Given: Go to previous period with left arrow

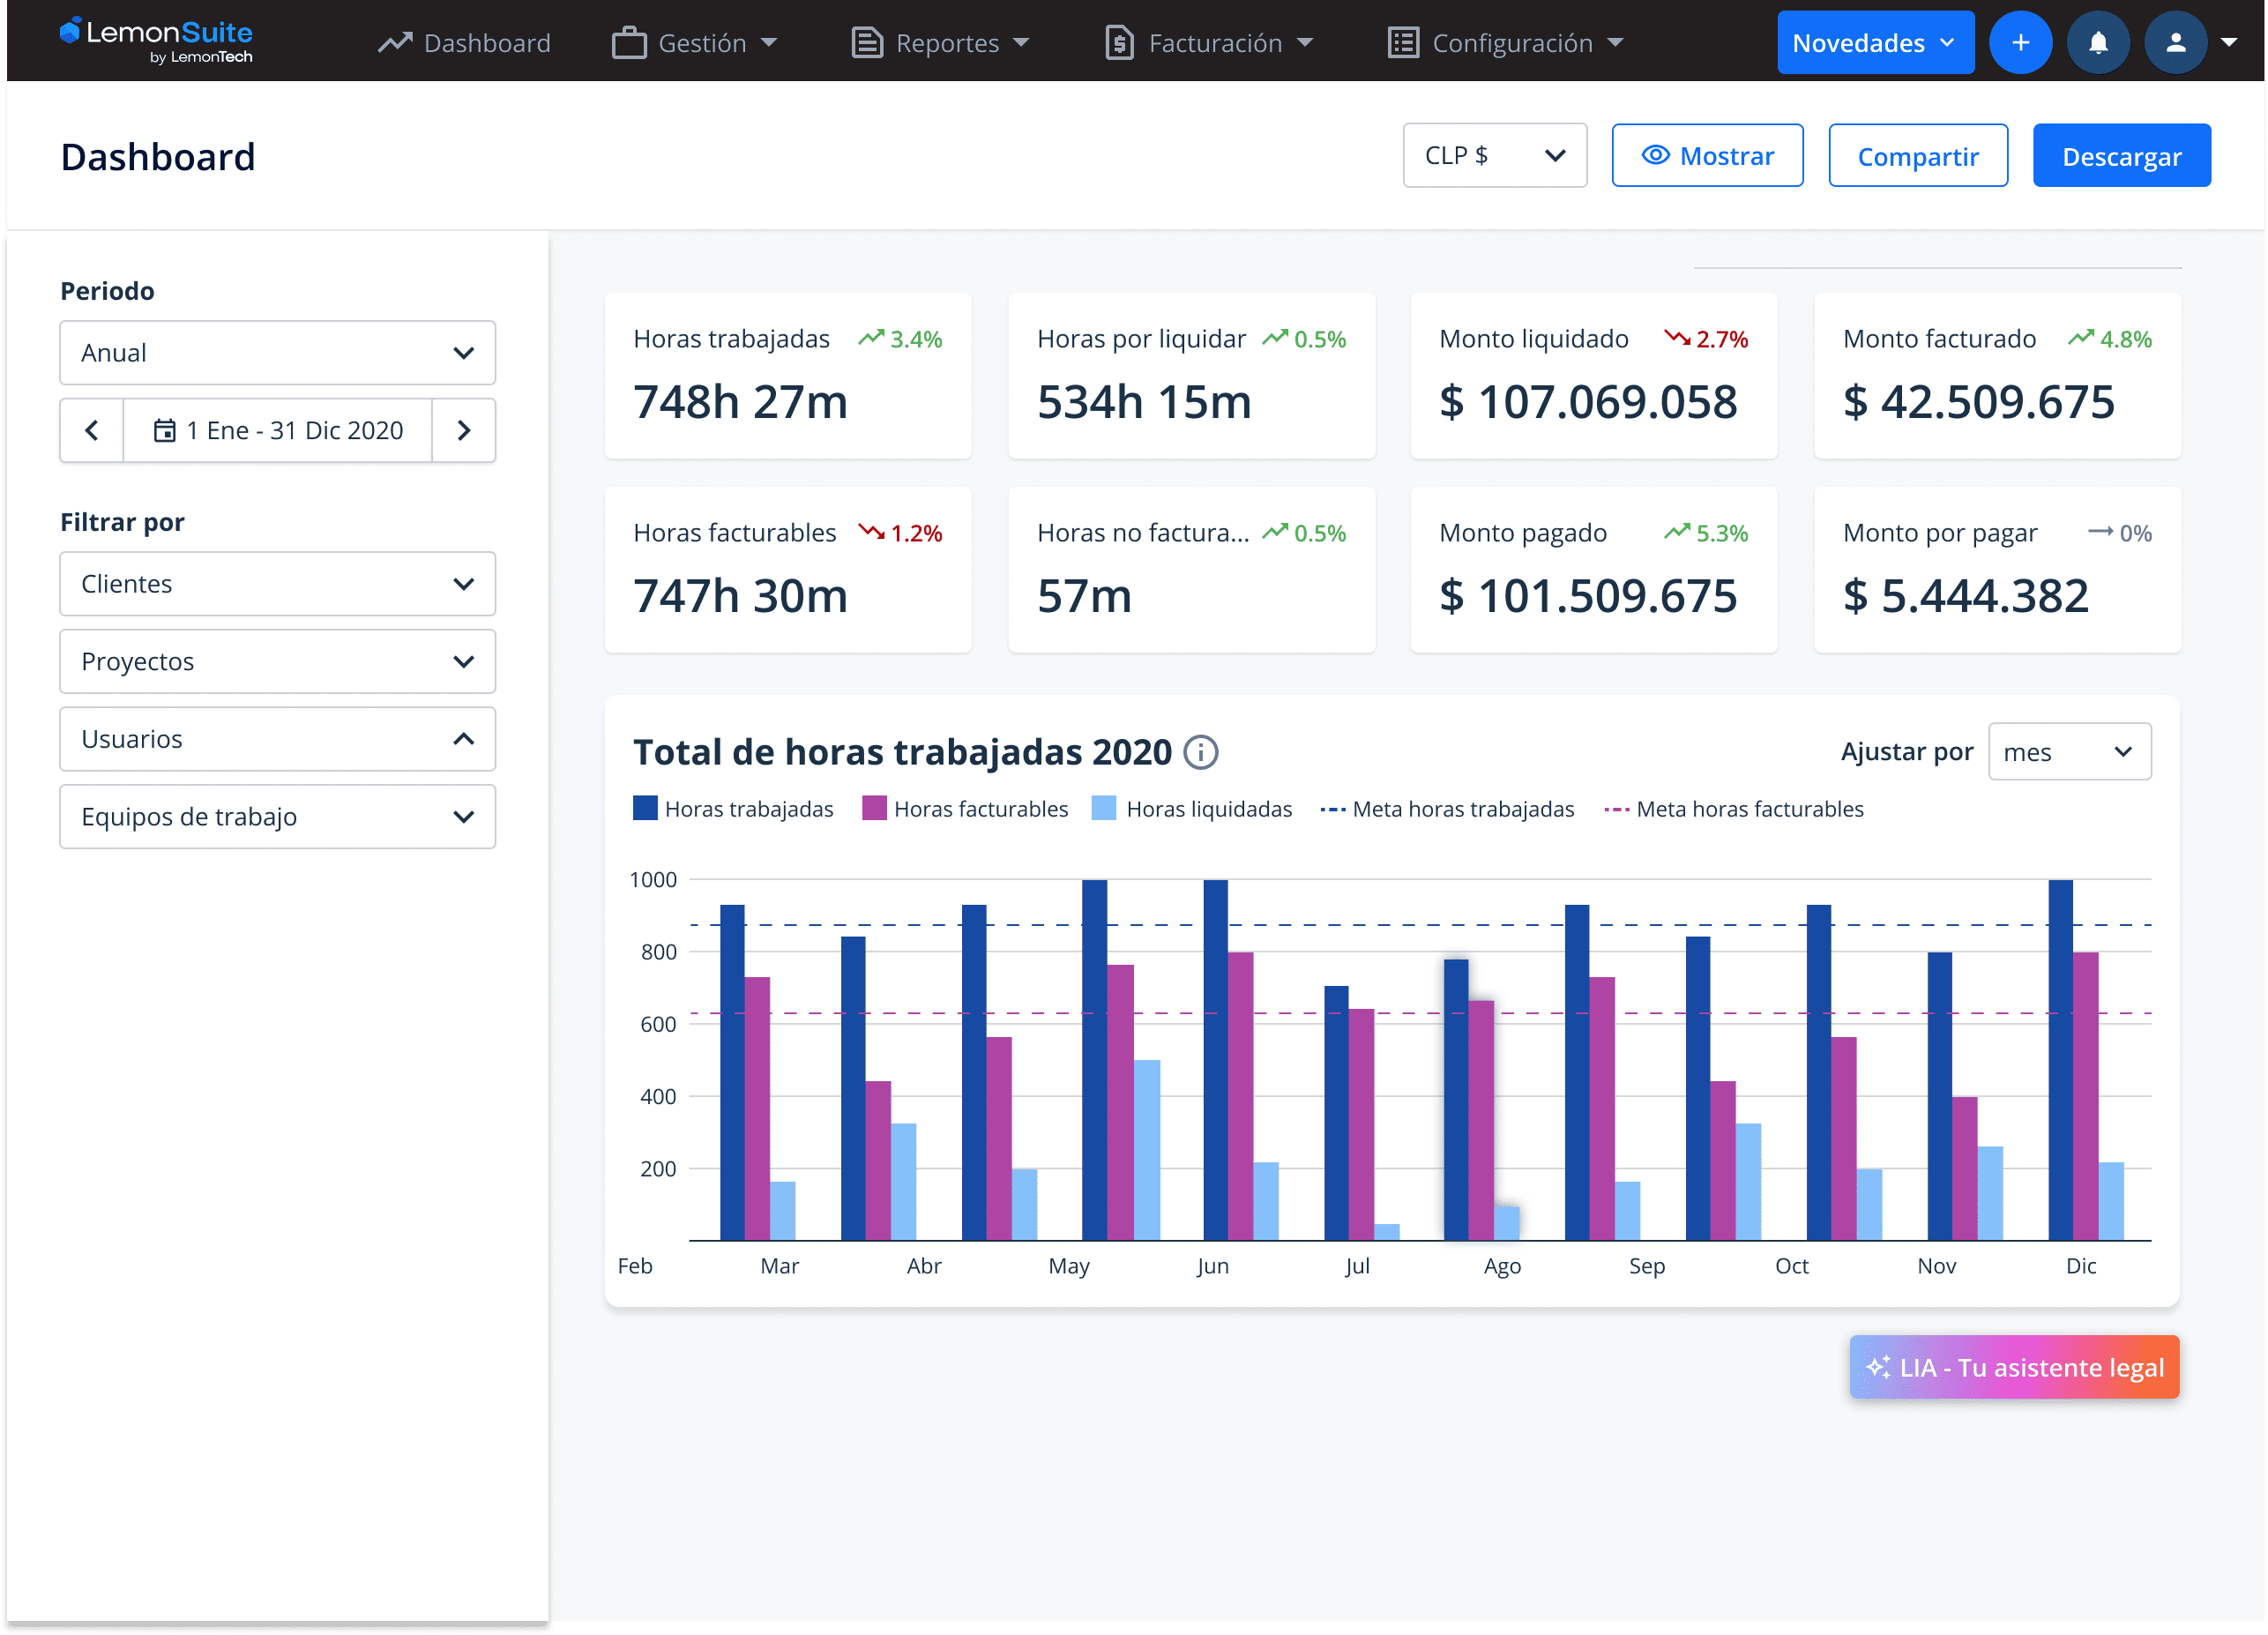Looking at the screenshot, I should (x=92, y=431).
